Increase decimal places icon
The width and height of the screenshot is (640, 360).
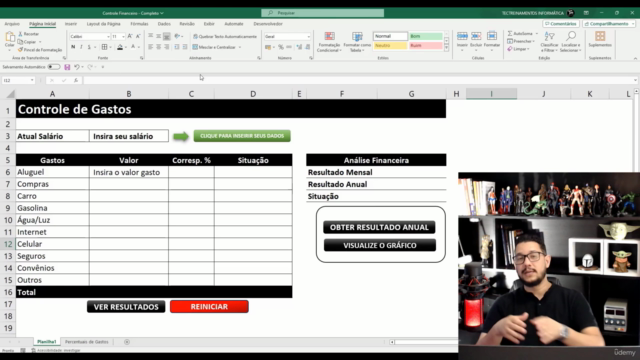click(299, 47)
